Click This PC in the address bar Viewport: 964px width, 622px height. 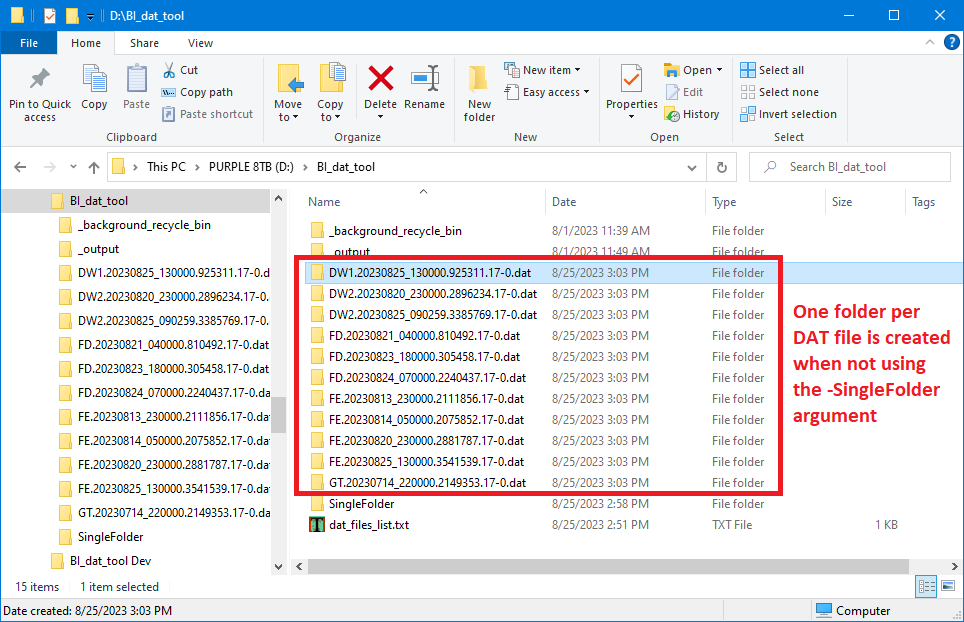(x=166, y=167)
